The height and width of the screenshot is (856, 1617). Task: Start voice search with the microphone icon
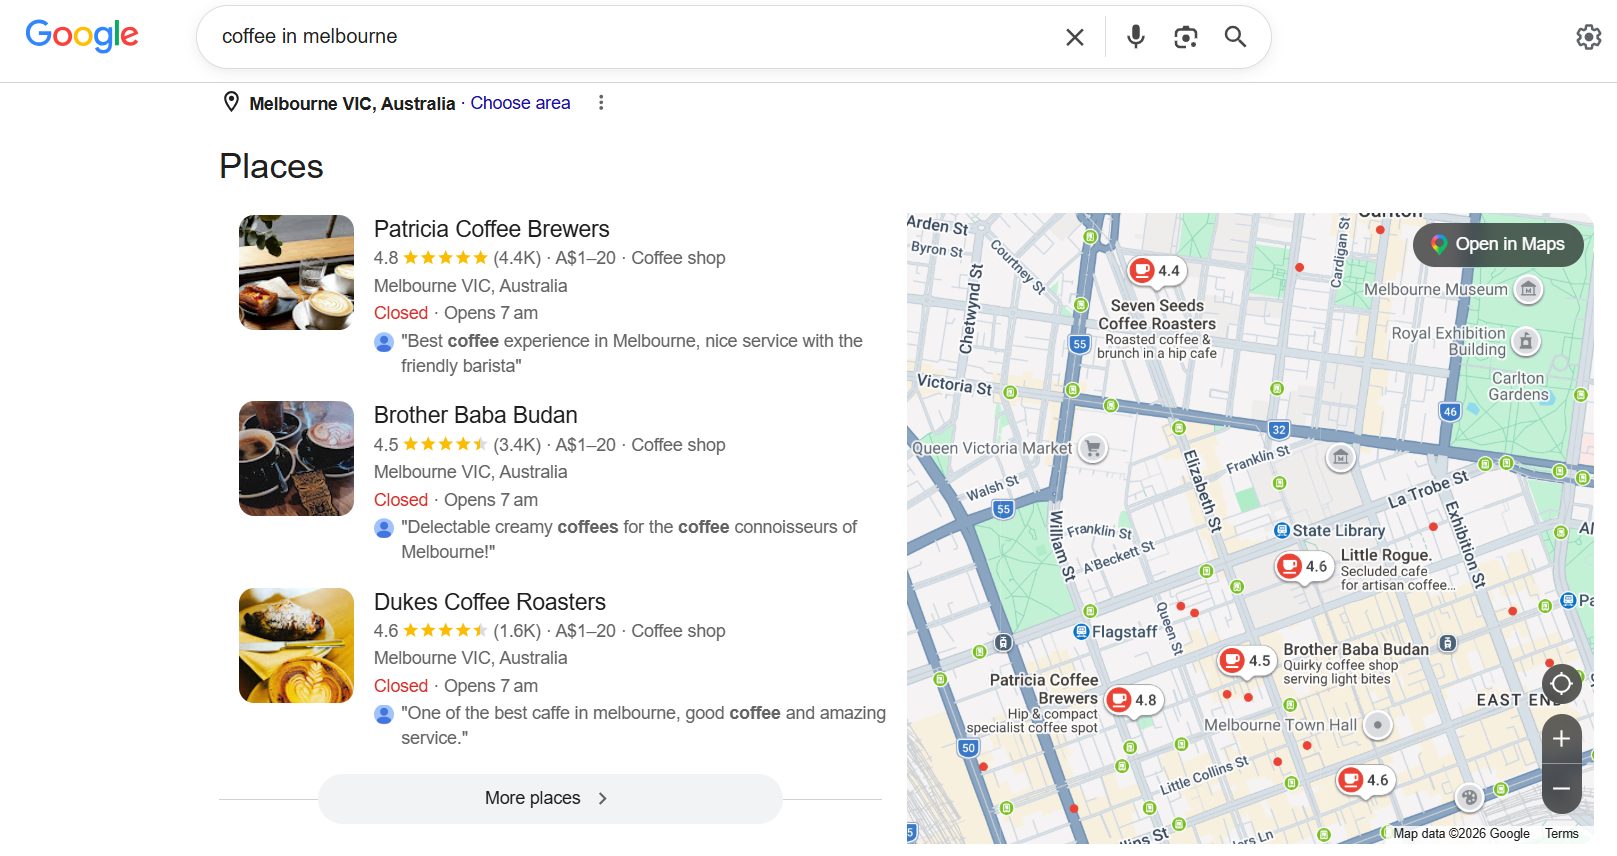(1136, 37)
